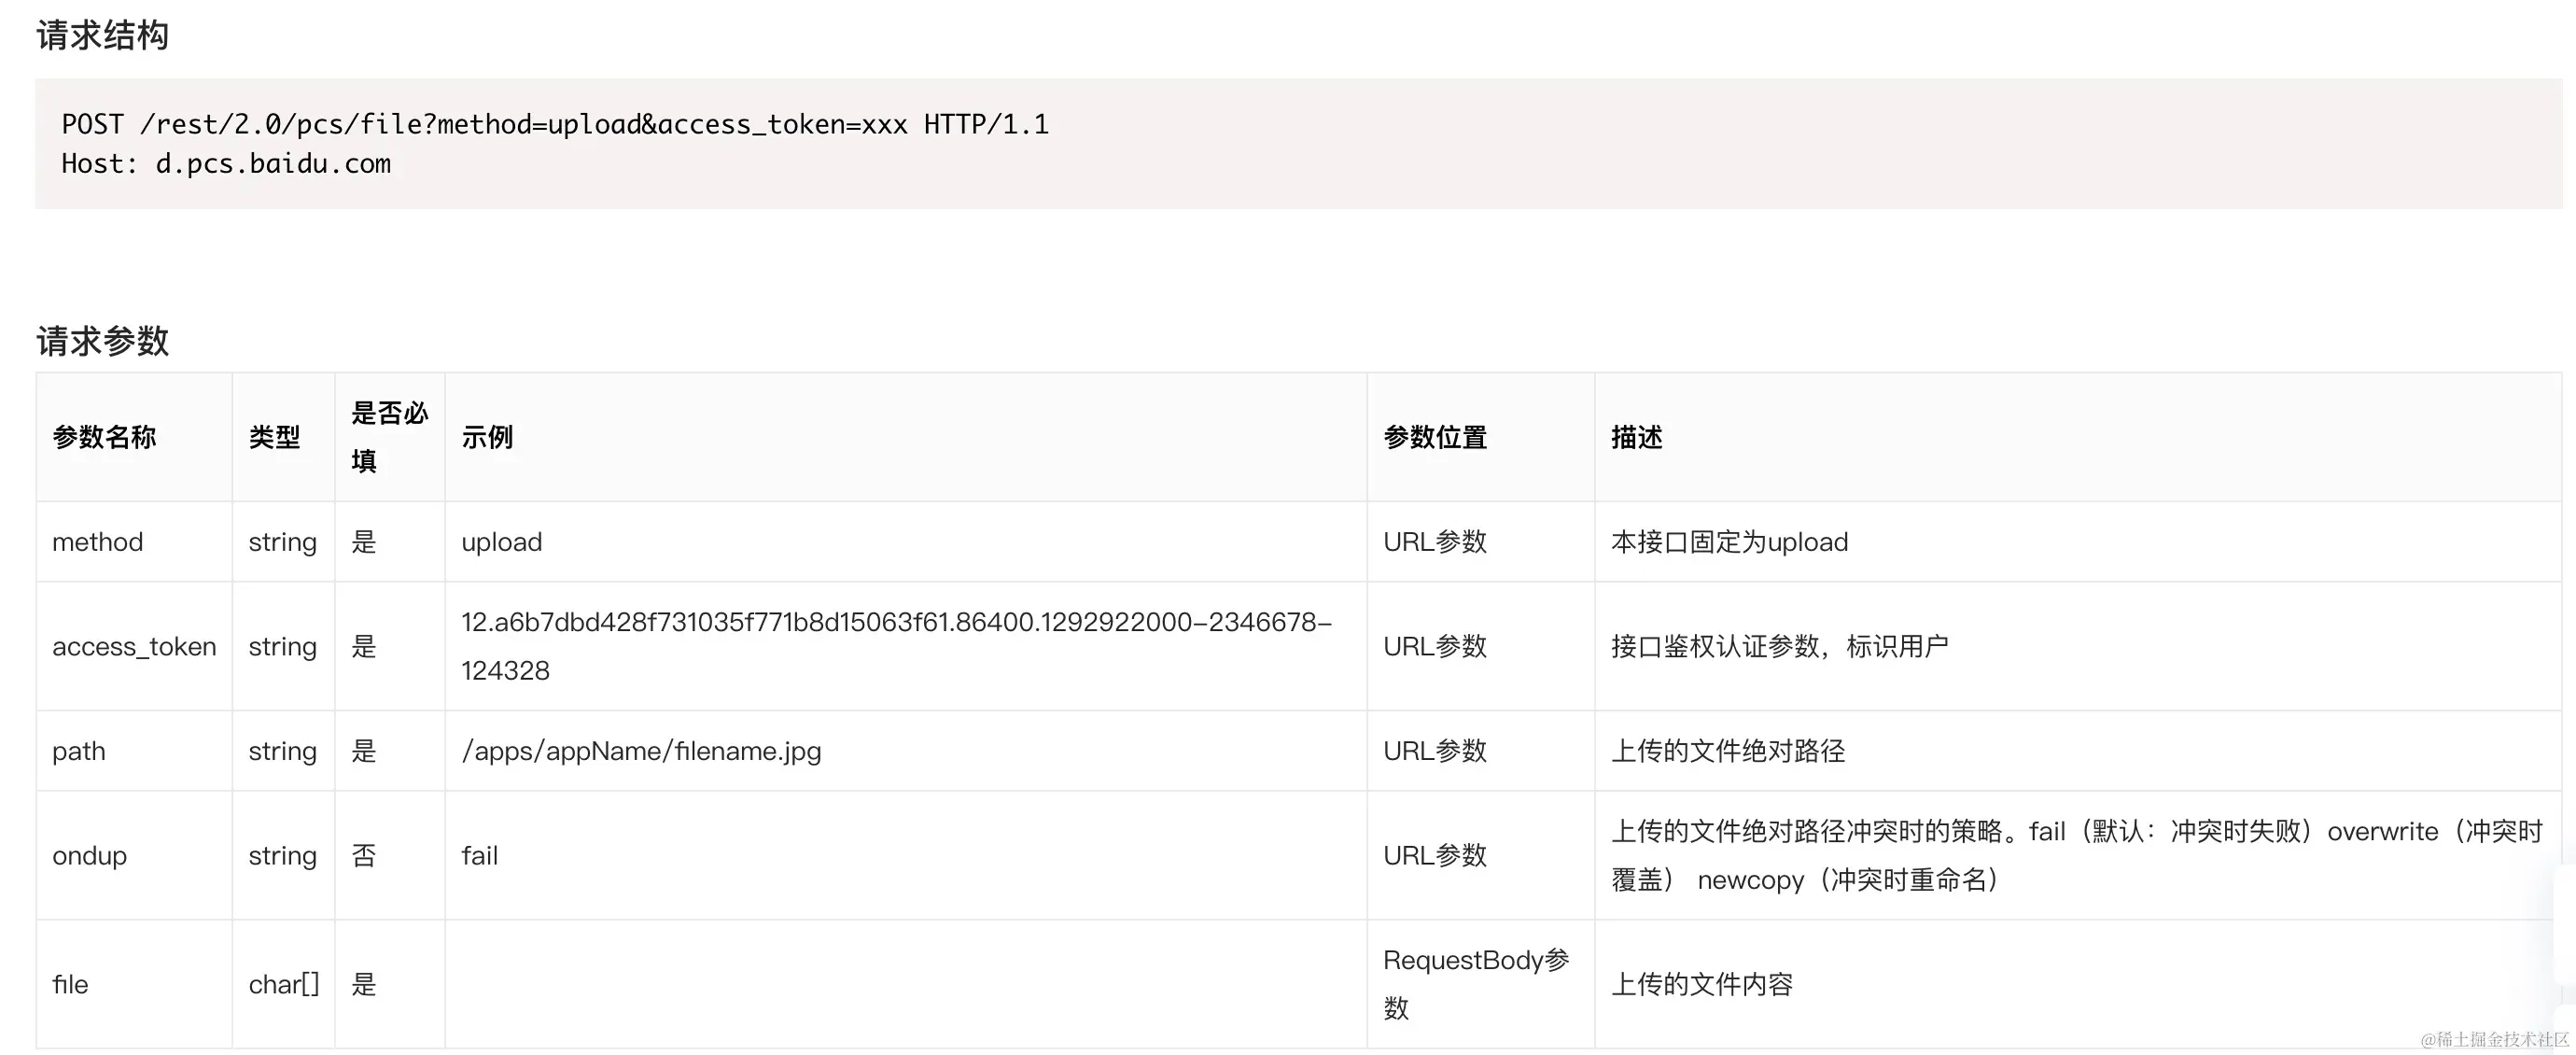Click the 请求参数 section heading
Image resolution: width=2576 pixels, height=1055 pixels.
pos(102,341)
